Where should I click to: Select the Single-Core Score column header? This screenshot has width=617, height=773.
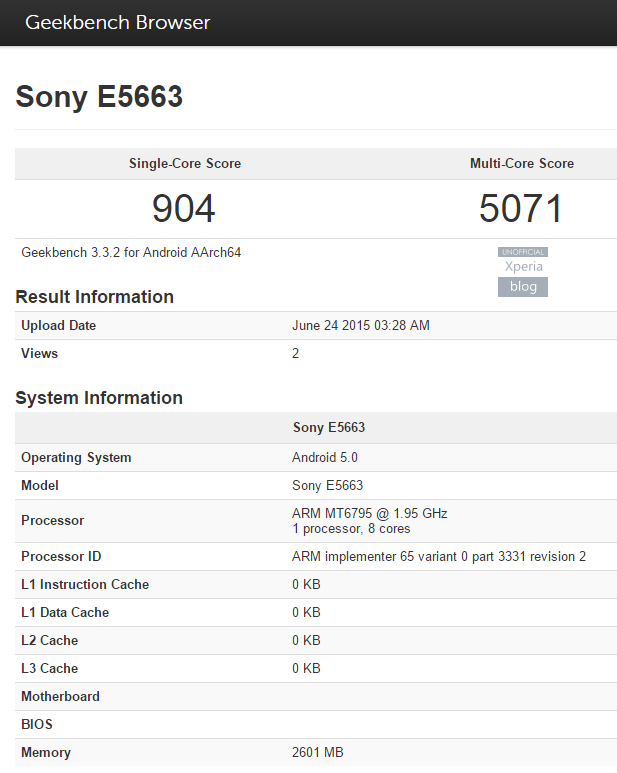(185, 163)
